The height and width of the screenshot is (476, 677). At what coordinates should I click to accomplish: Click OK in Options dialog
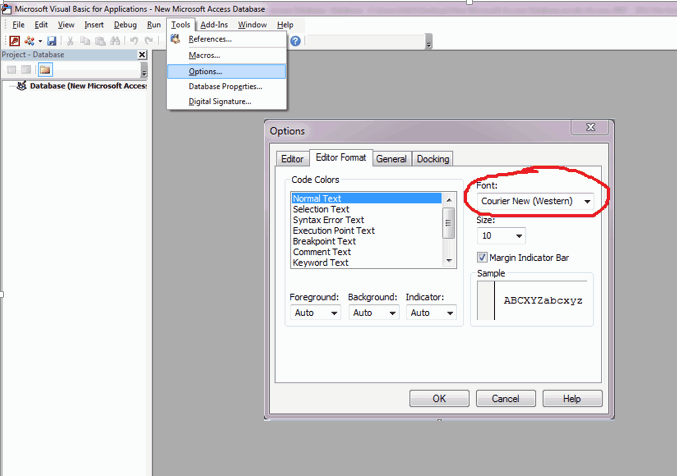(439, 398)
